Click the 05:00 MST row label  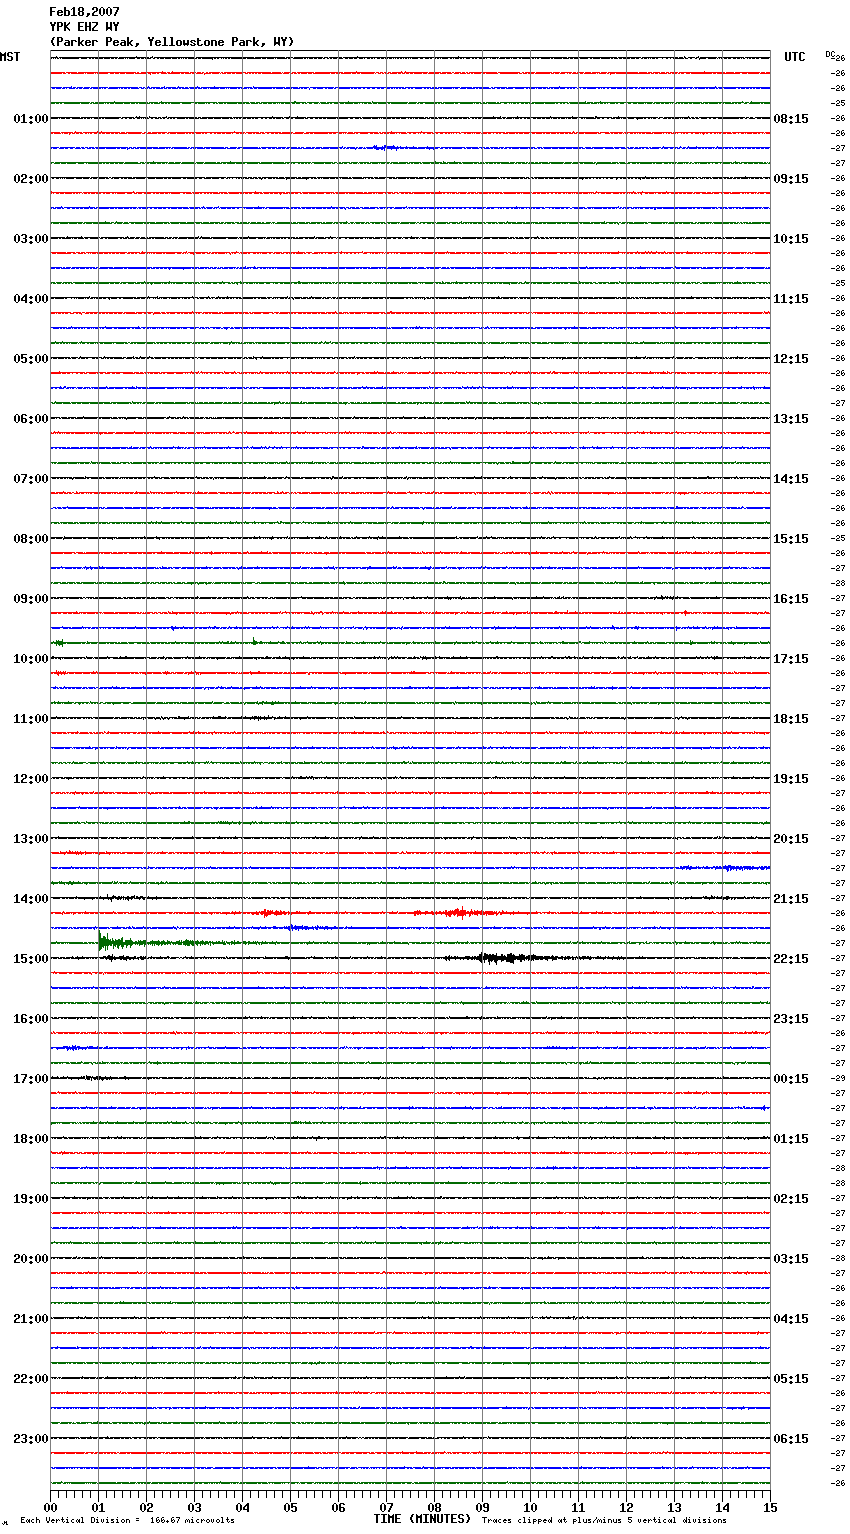(30, 359)
